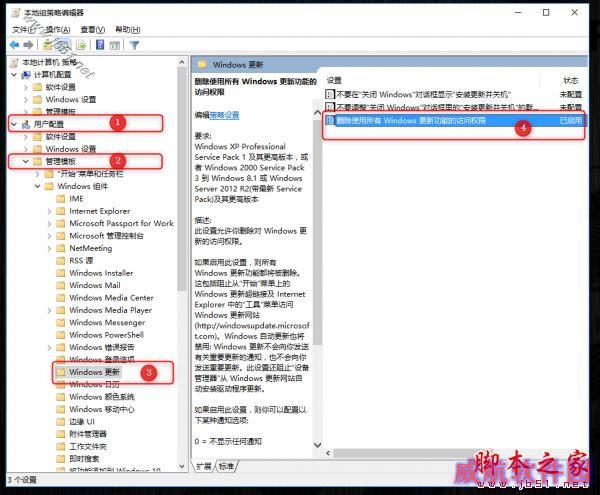Expand the Internet Explorer chevron

pos(49,211)
